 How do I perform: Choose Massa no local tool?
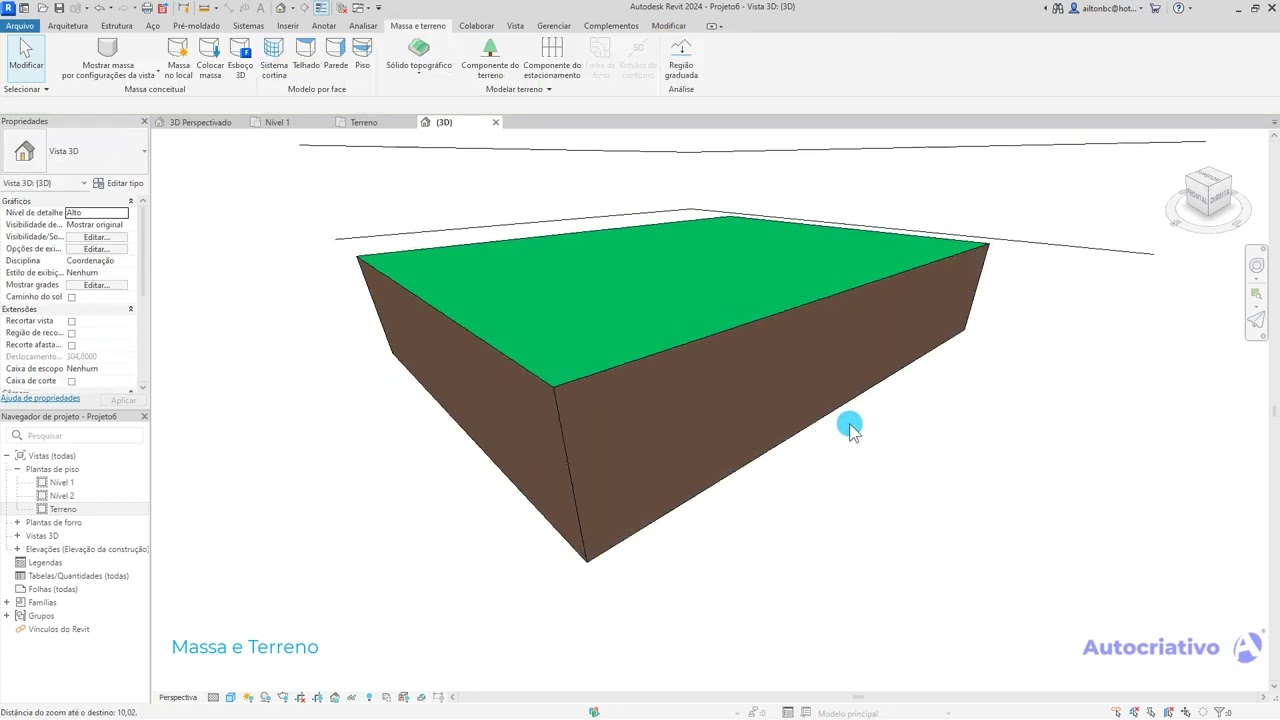178,58
